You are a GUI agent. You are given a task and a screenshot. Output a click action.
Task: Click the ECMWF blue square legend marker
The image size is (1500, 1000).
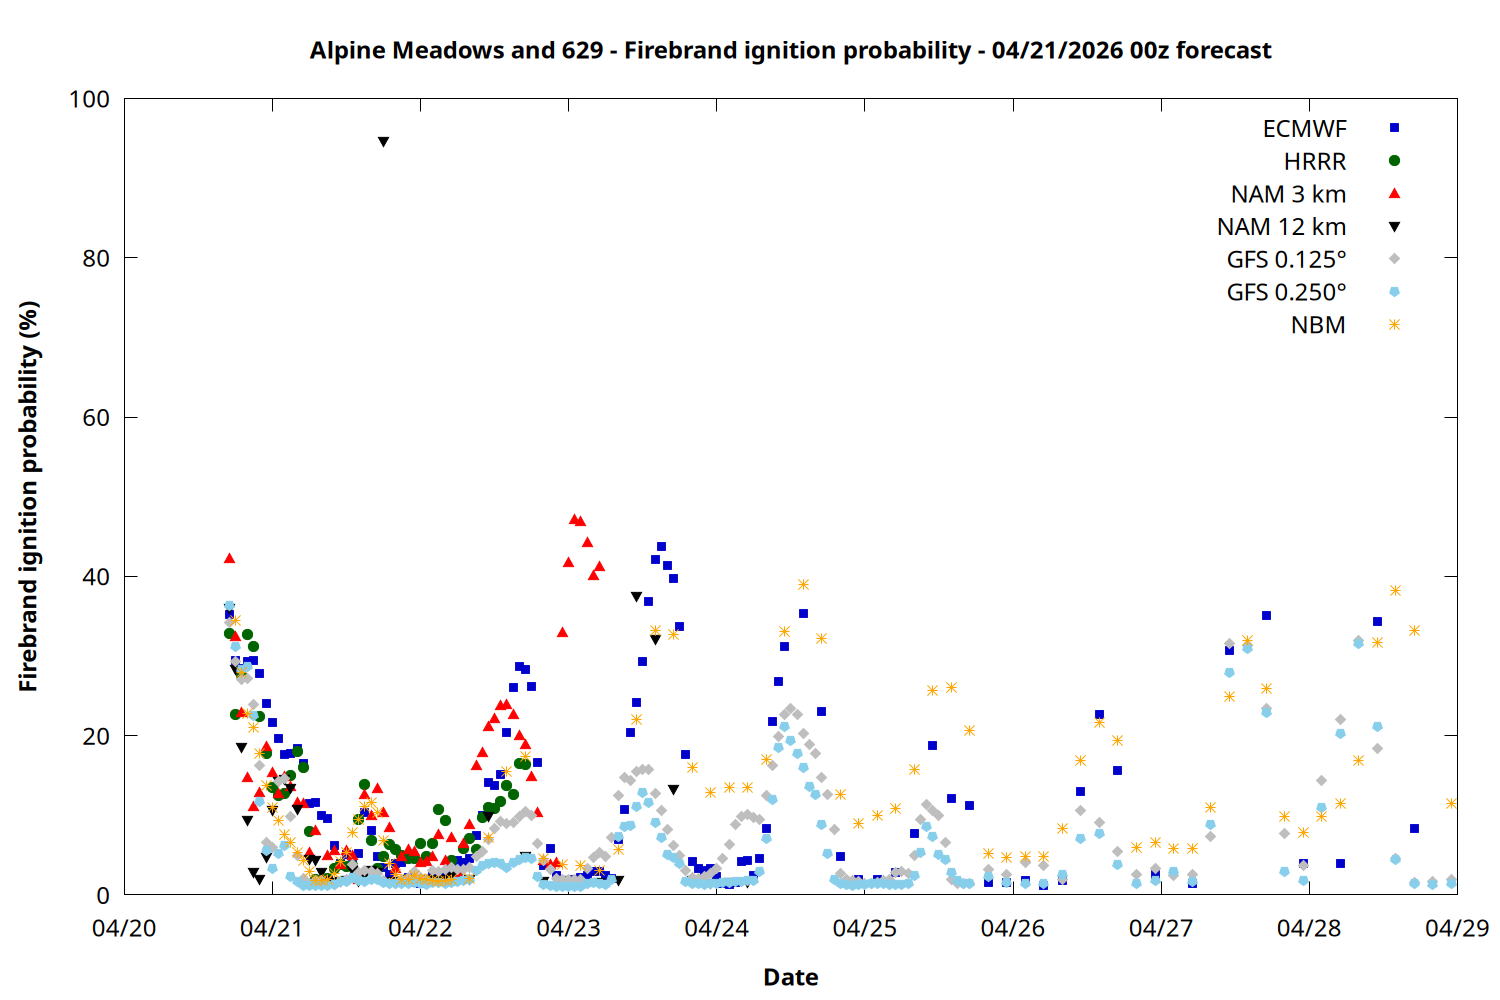coord(1394,128)
